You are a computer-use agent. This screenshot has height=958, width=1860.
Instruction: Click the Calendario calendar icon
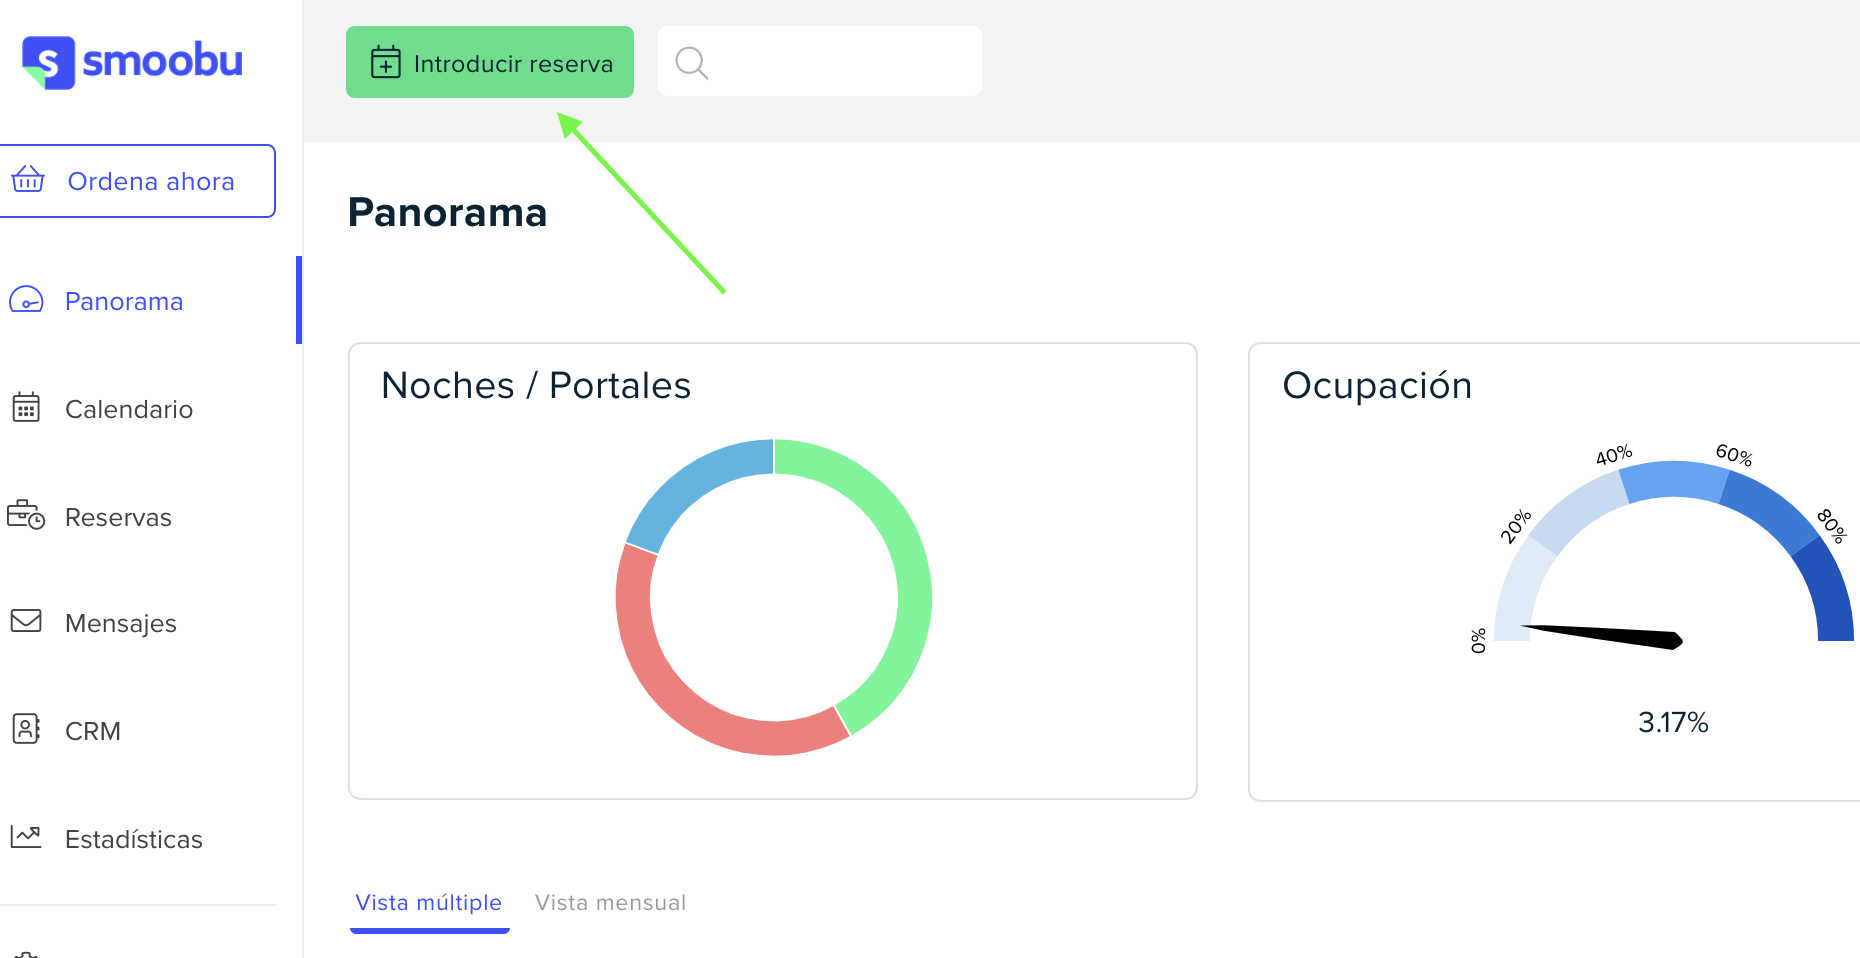point(26,408)
